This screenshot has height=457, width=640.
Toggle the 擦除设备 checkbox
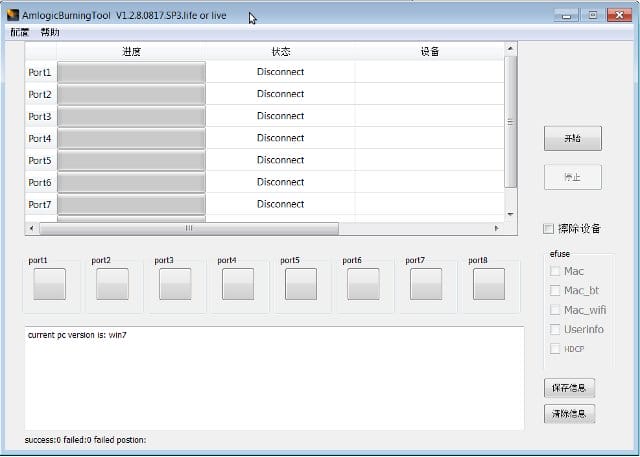point(549,229)
